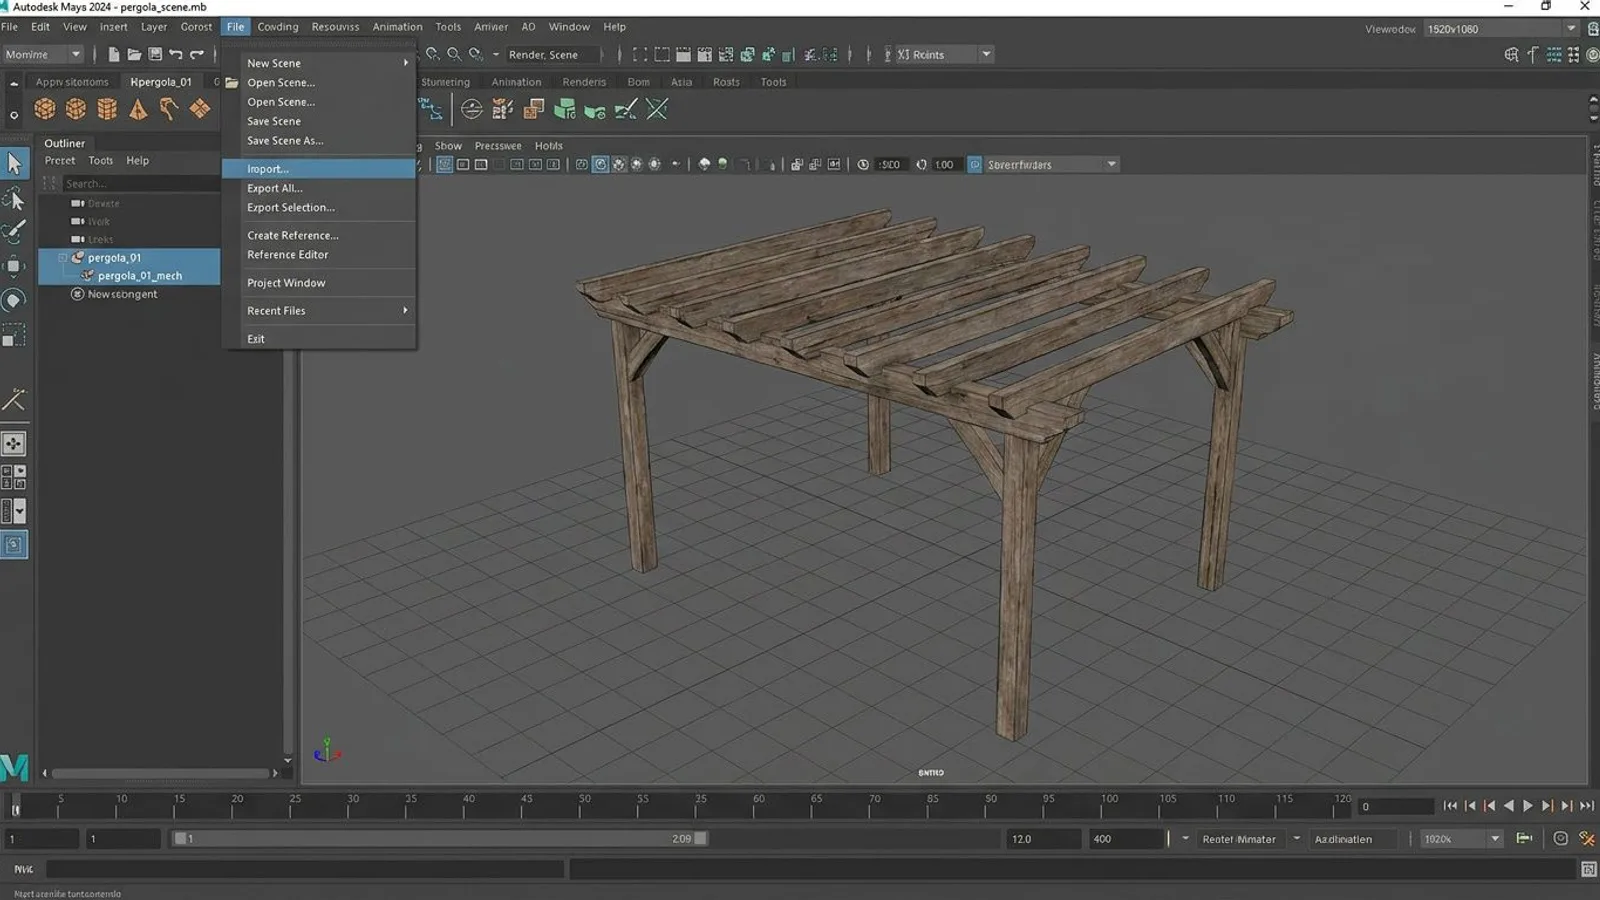Click Exit in the File menu
This screenshot has width=1600, height=900.
319,339
